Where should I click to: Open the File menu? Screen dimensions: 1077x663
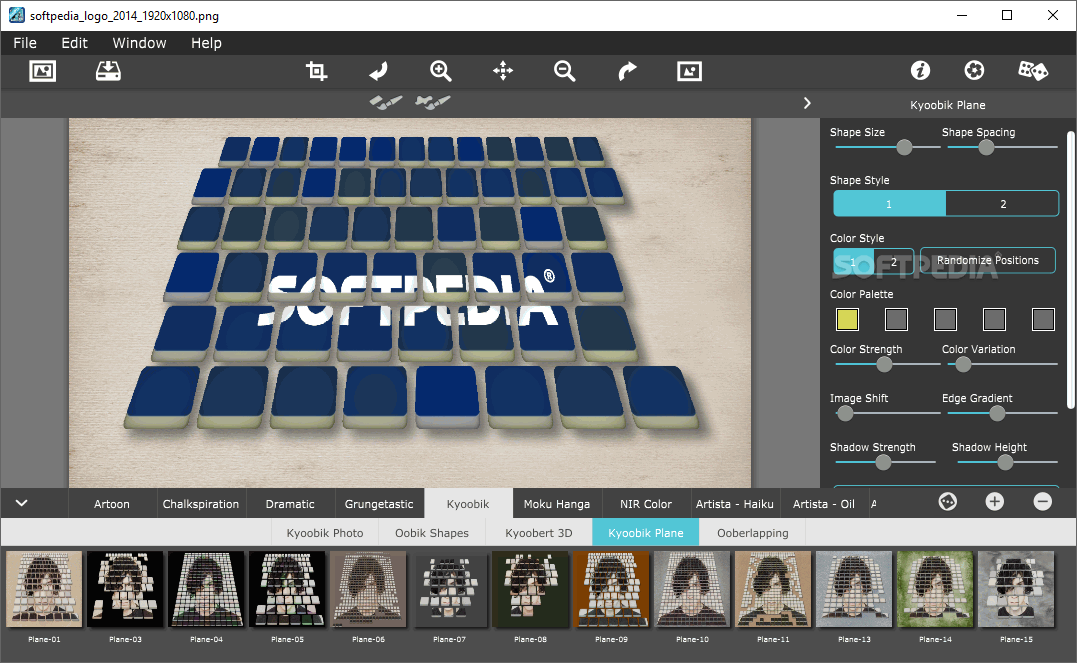click(25, 43)
